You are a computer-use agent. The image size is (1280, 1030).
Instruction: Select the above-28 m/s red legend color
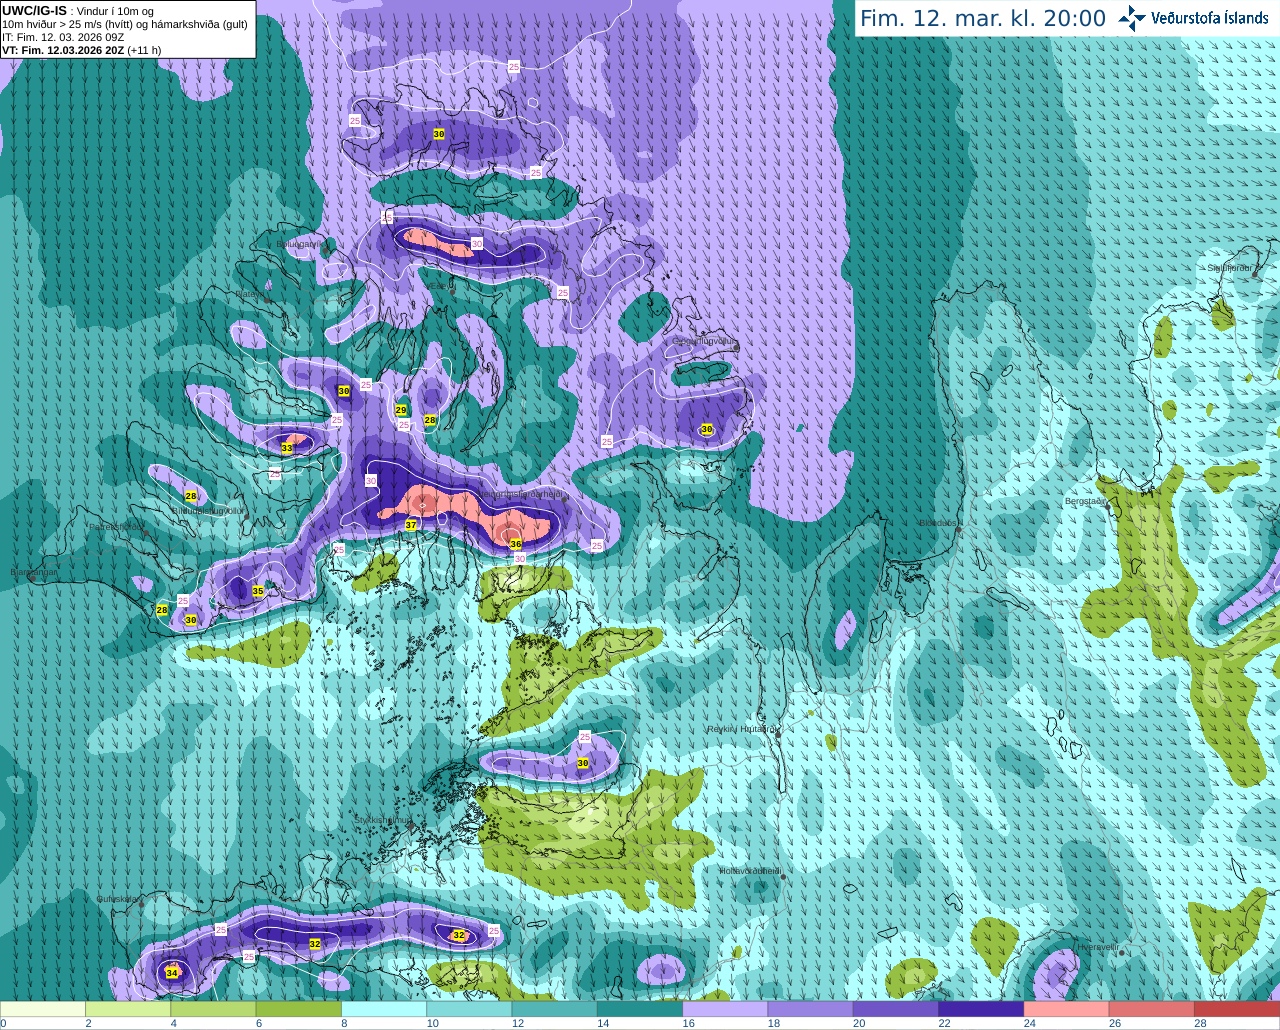(x=1237, y=1009)
